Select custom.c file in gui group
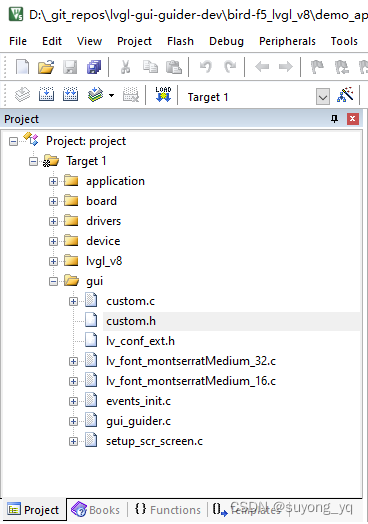 (130, 301)
